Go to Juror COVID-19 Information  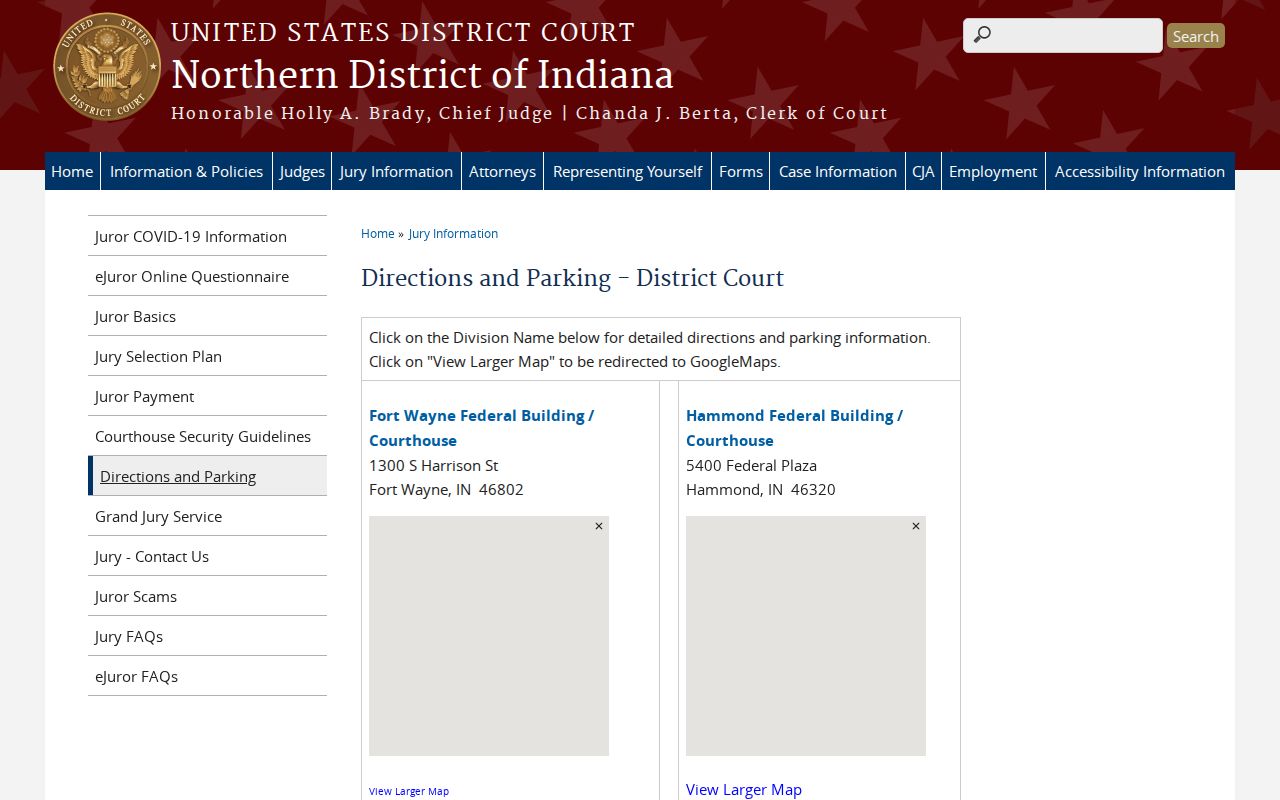207,236
